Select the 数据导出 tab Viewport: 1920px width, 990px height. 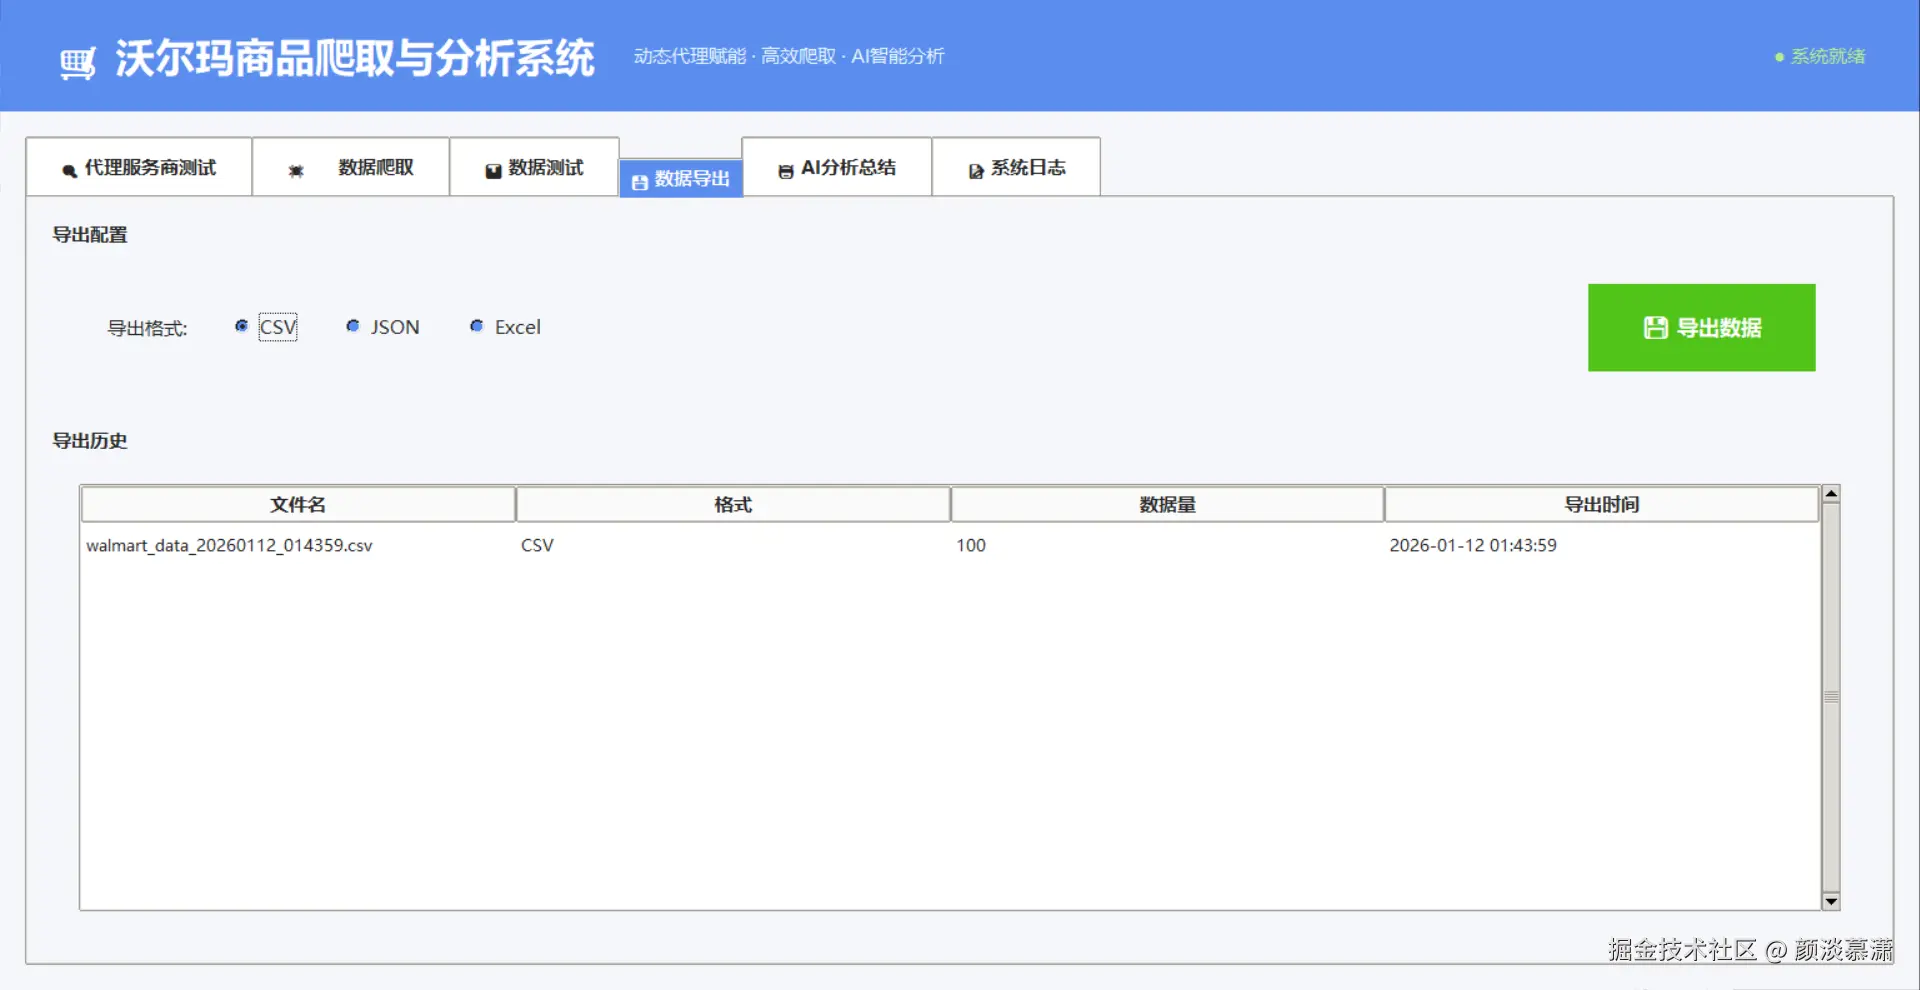click(681, 179)
